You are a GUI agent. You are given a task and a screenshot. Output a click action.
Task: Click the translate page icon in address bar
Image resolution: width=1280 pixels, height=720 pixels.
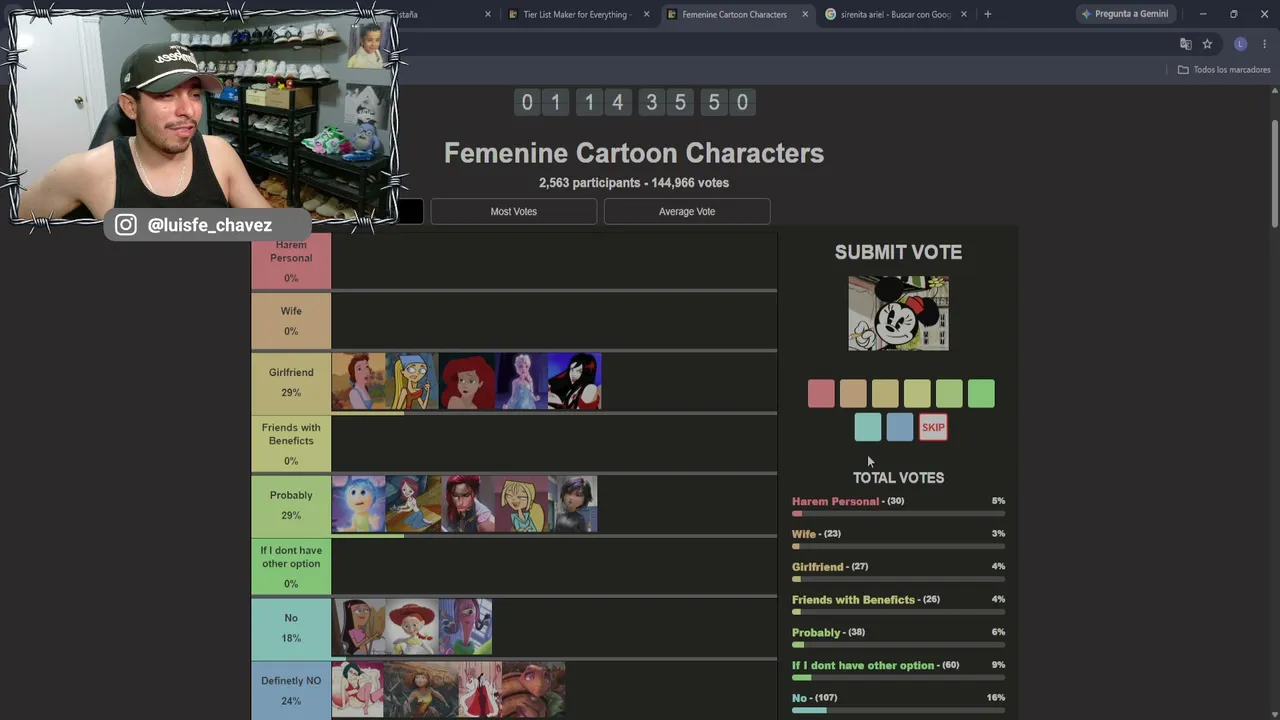pyautogui.click(x=1185, y=44)
